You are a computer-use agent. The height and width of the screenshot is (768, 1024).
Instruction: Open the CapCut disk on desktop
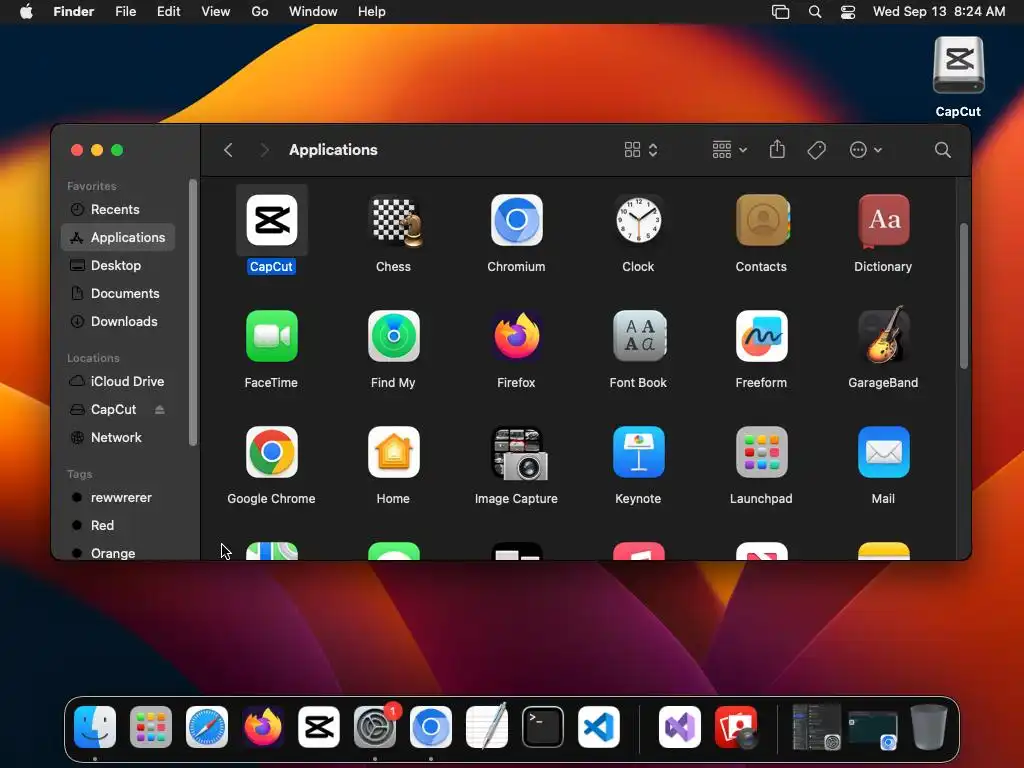(958, 65)
